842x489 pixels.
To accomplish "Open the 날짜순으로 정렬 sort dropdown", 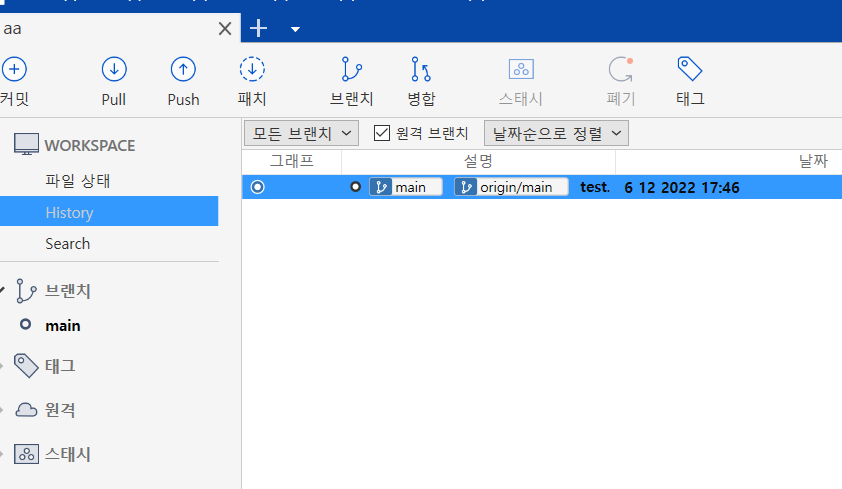I will coord(556,133).
